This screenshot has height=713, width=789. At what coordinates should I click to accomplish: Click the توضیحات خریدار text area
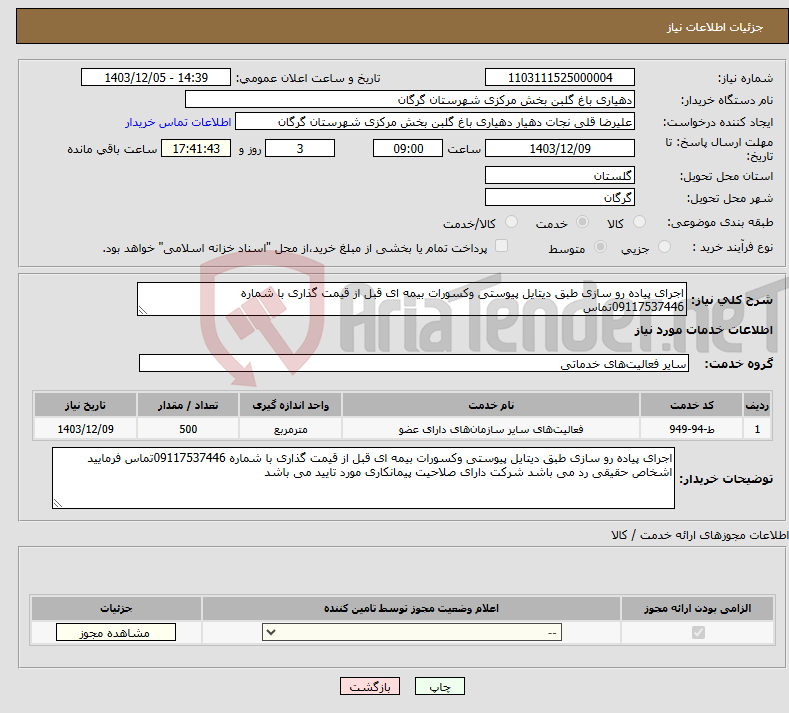(x=363, y=478)
